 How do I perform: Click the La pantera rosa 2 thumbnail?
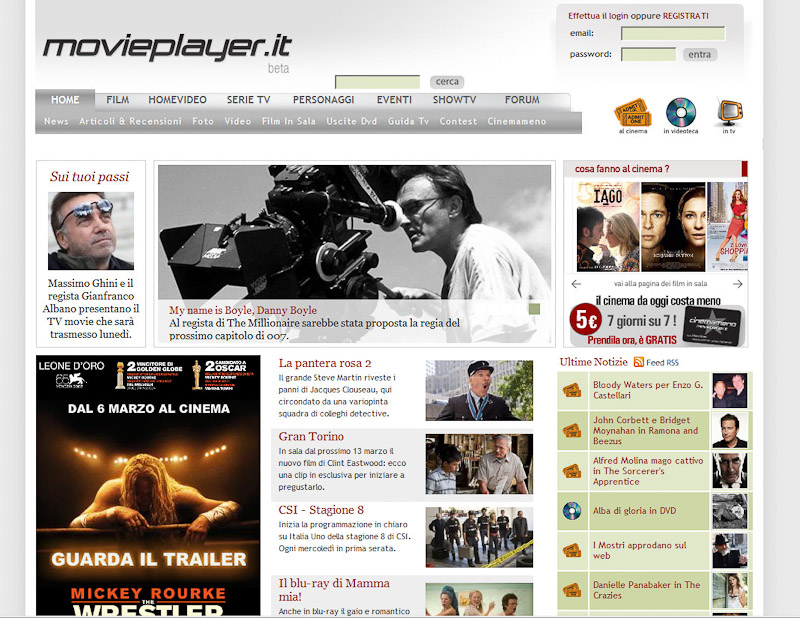pos(479,390)
